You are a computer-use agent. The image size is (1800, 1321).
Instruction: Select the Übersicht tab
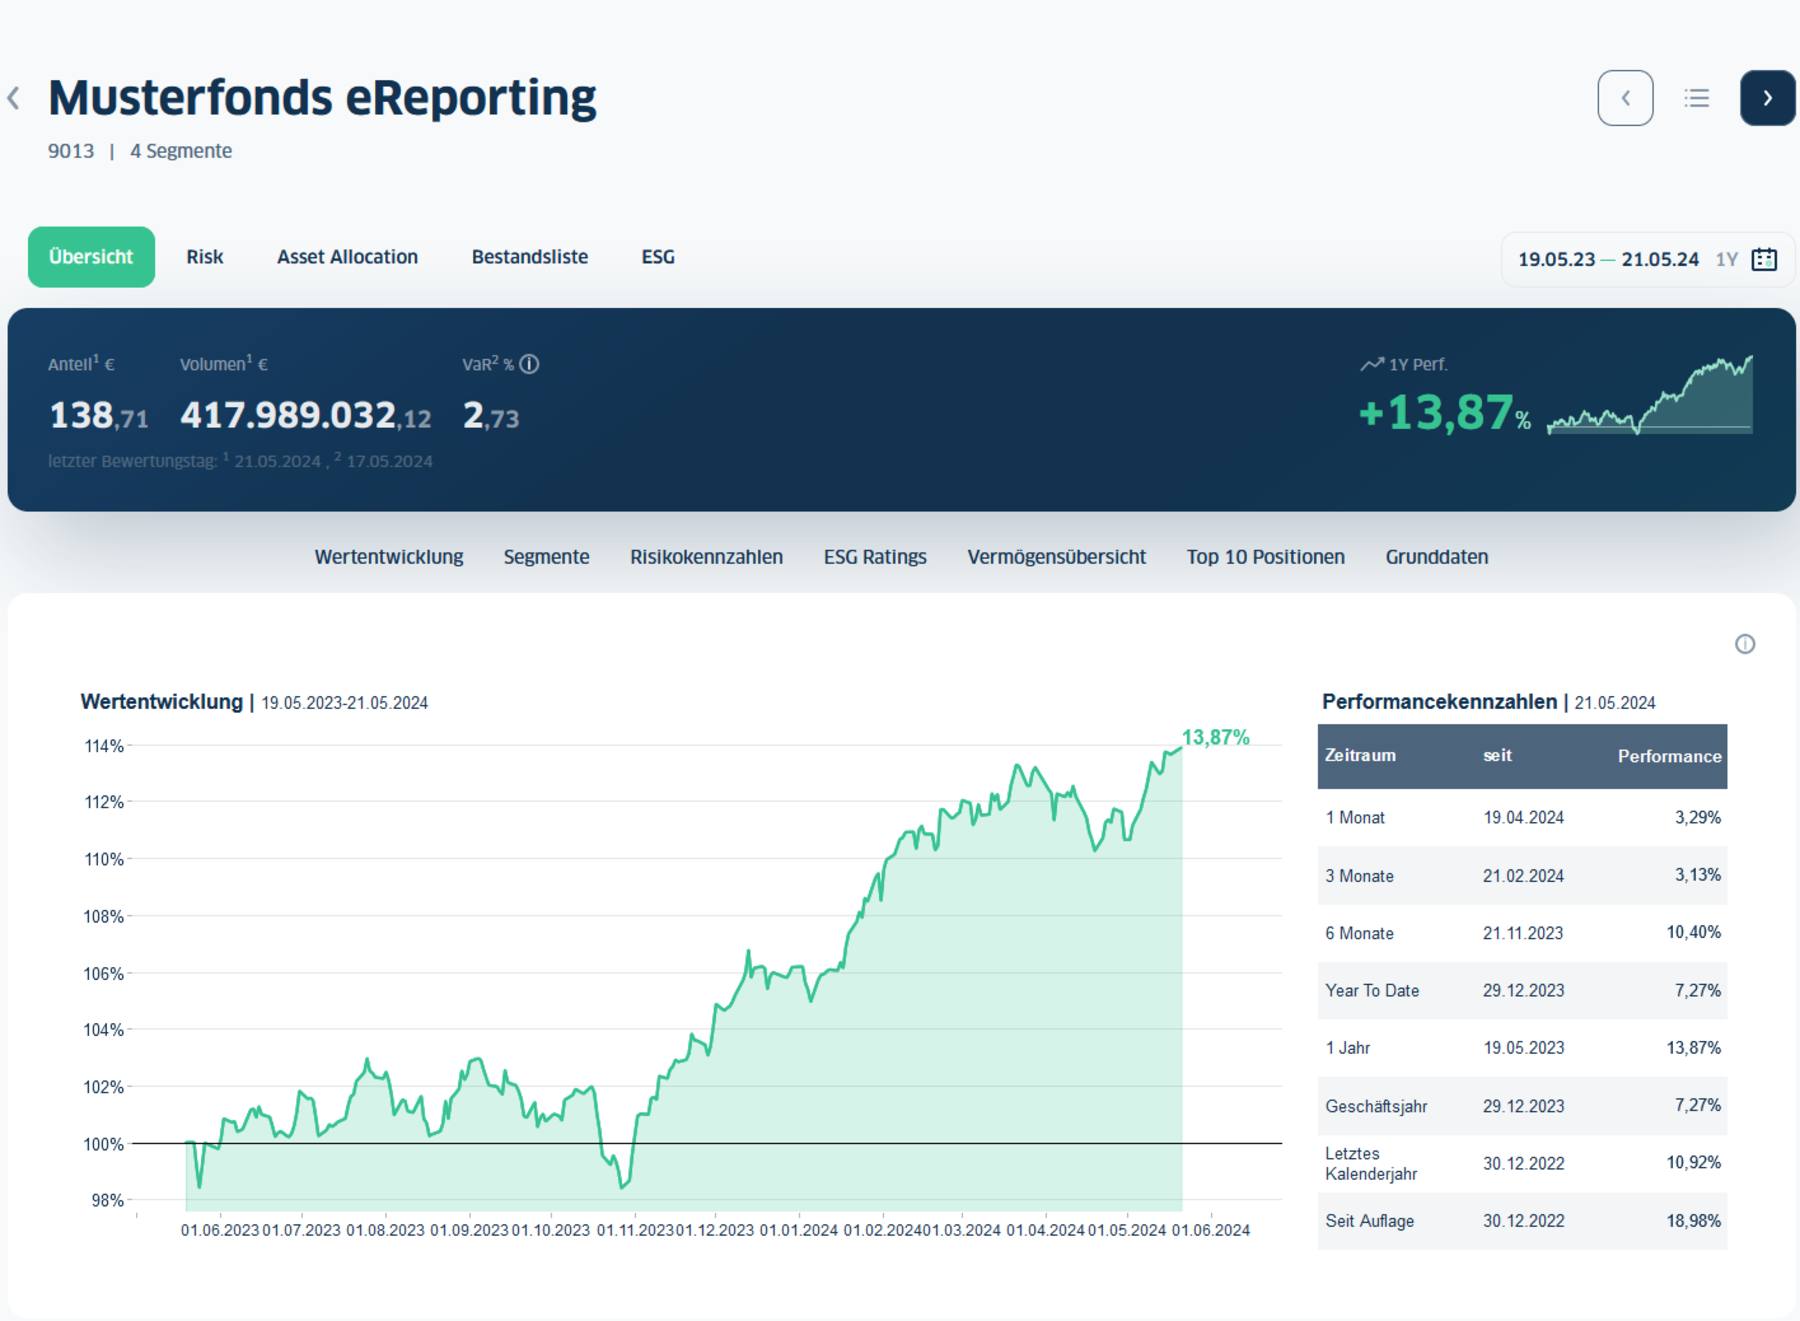(91, 257)
